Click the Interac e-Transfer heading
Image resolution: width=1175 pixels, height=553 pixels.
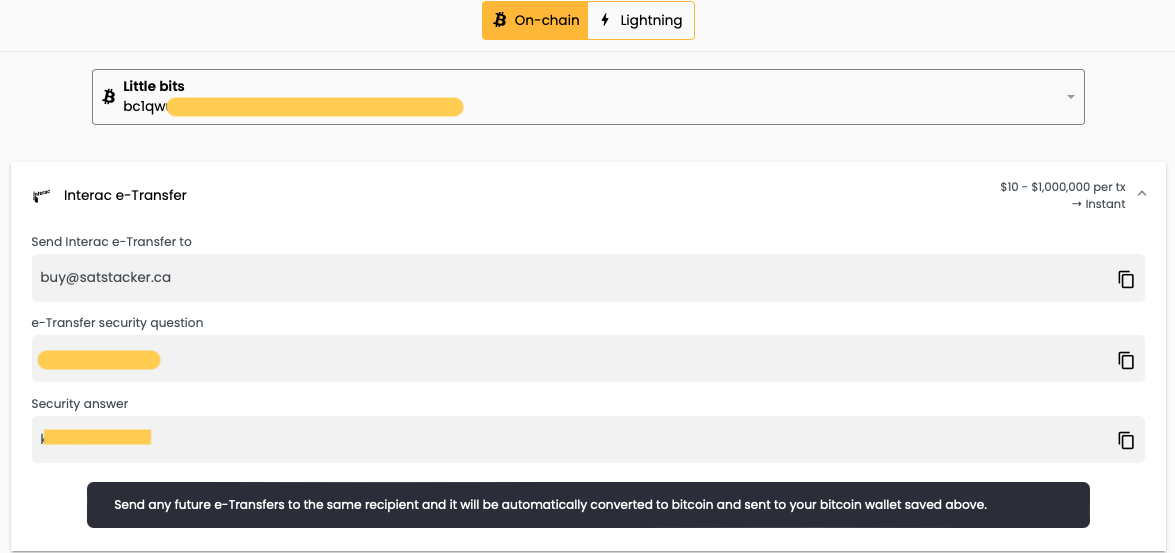pyautogui.click(x=125, y=195)
